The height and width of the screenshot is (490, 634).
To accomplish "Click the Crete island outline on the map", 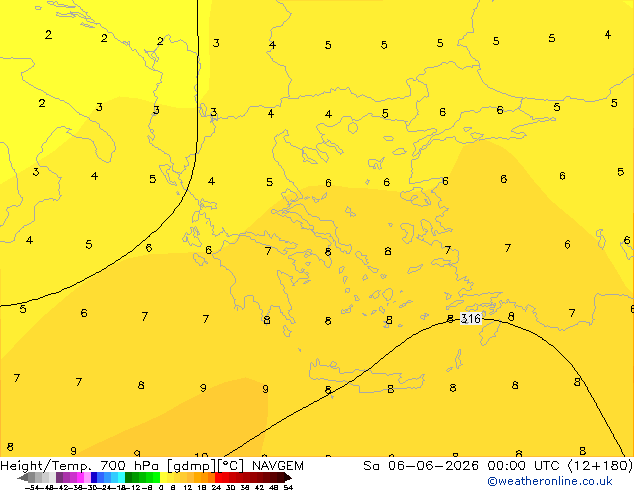I will 366,376.
